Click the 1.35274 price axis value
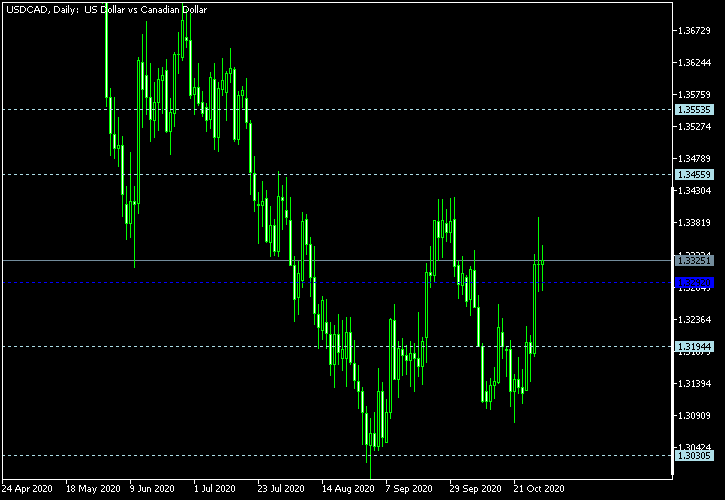 694,126
